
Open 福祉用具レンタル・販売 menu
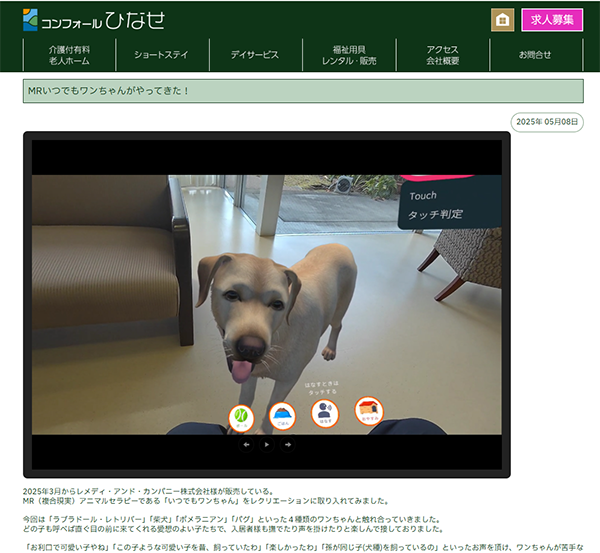click(349, 55)
